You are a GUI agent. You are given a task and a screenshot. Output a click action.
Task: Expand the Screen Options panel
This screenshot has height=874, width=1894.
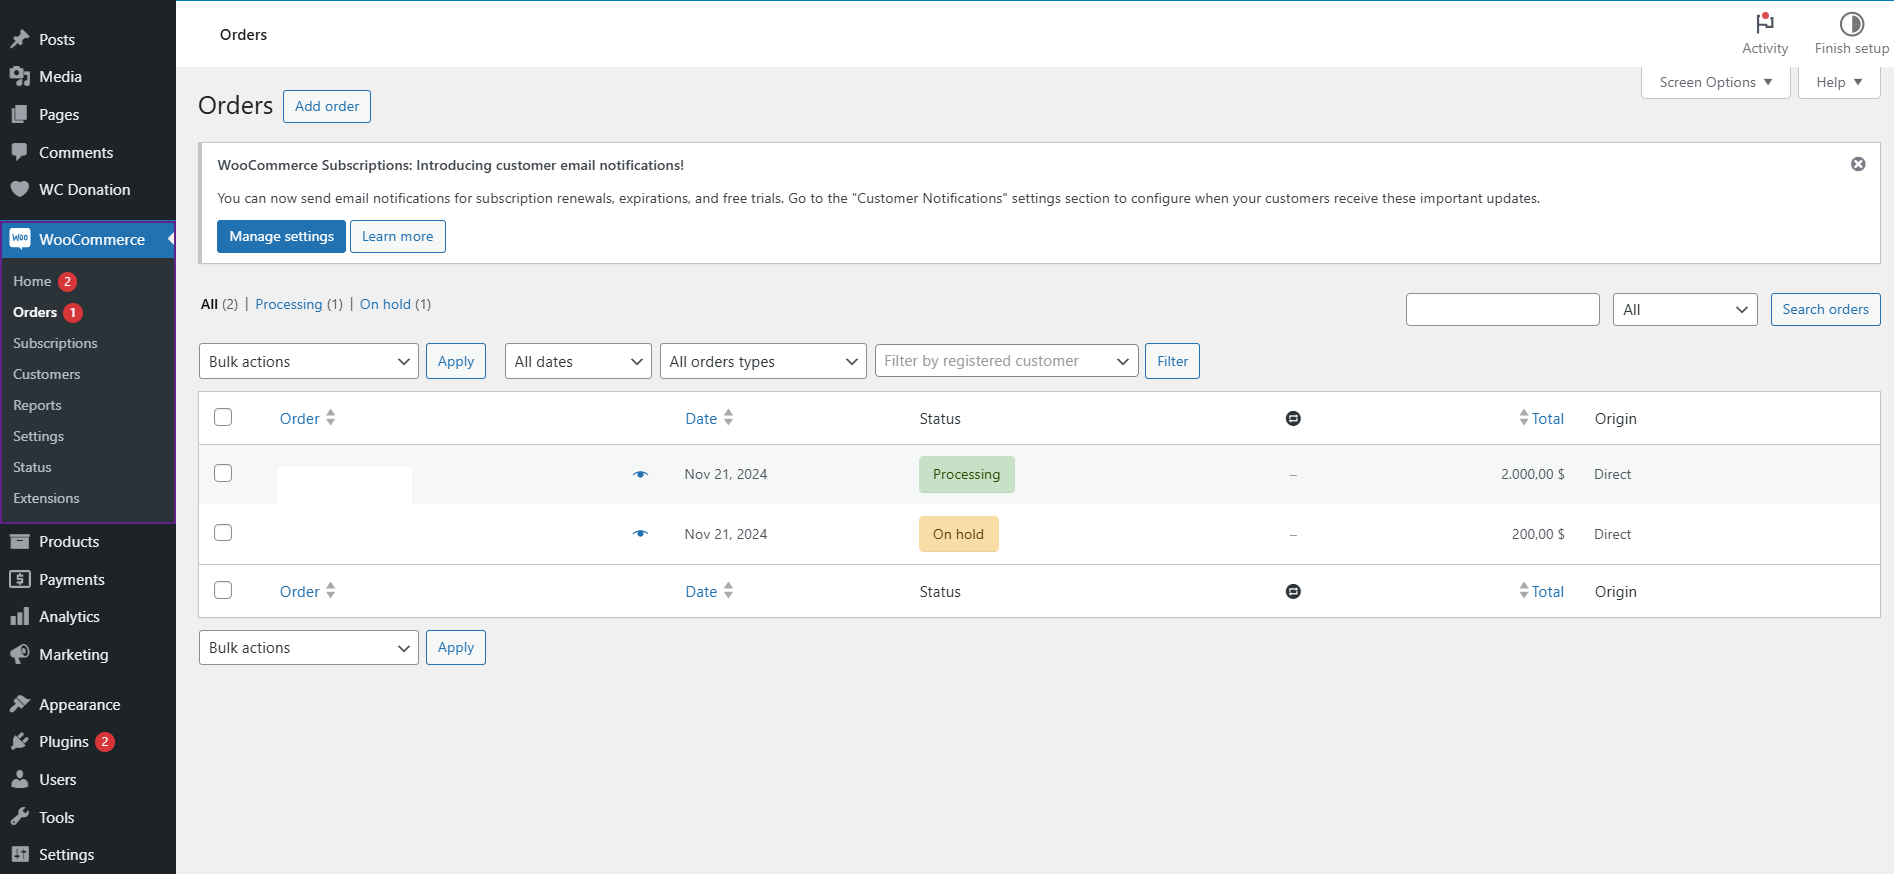1716,82
